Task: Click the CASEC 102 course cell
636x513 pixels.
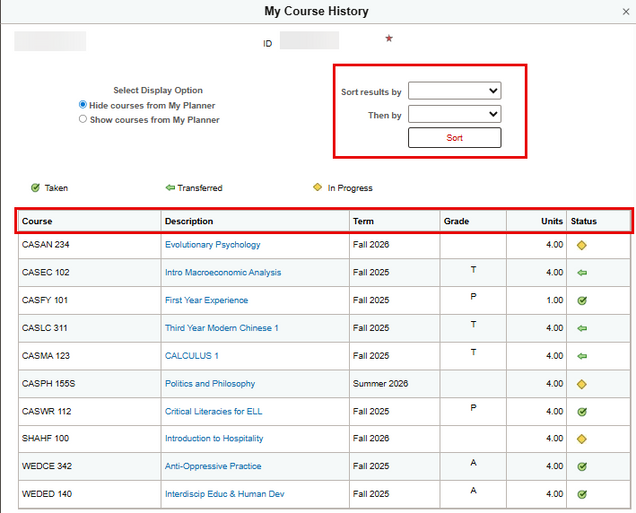Action: [x=89, y=273]
